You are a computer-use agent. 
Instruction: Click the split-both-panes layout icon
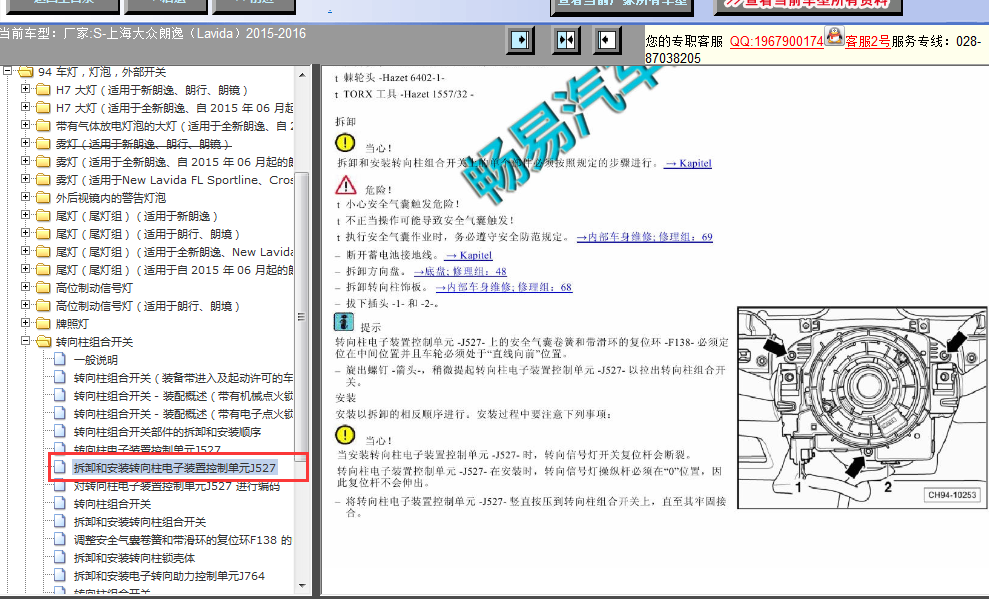[566, 41]
